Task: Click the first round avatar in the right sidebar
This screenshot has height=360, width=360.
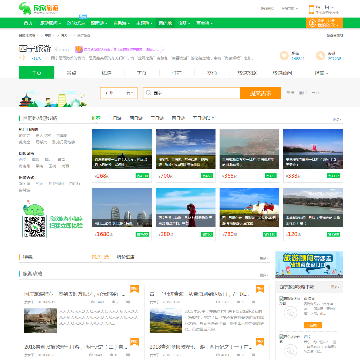Action: pos(290,313)
